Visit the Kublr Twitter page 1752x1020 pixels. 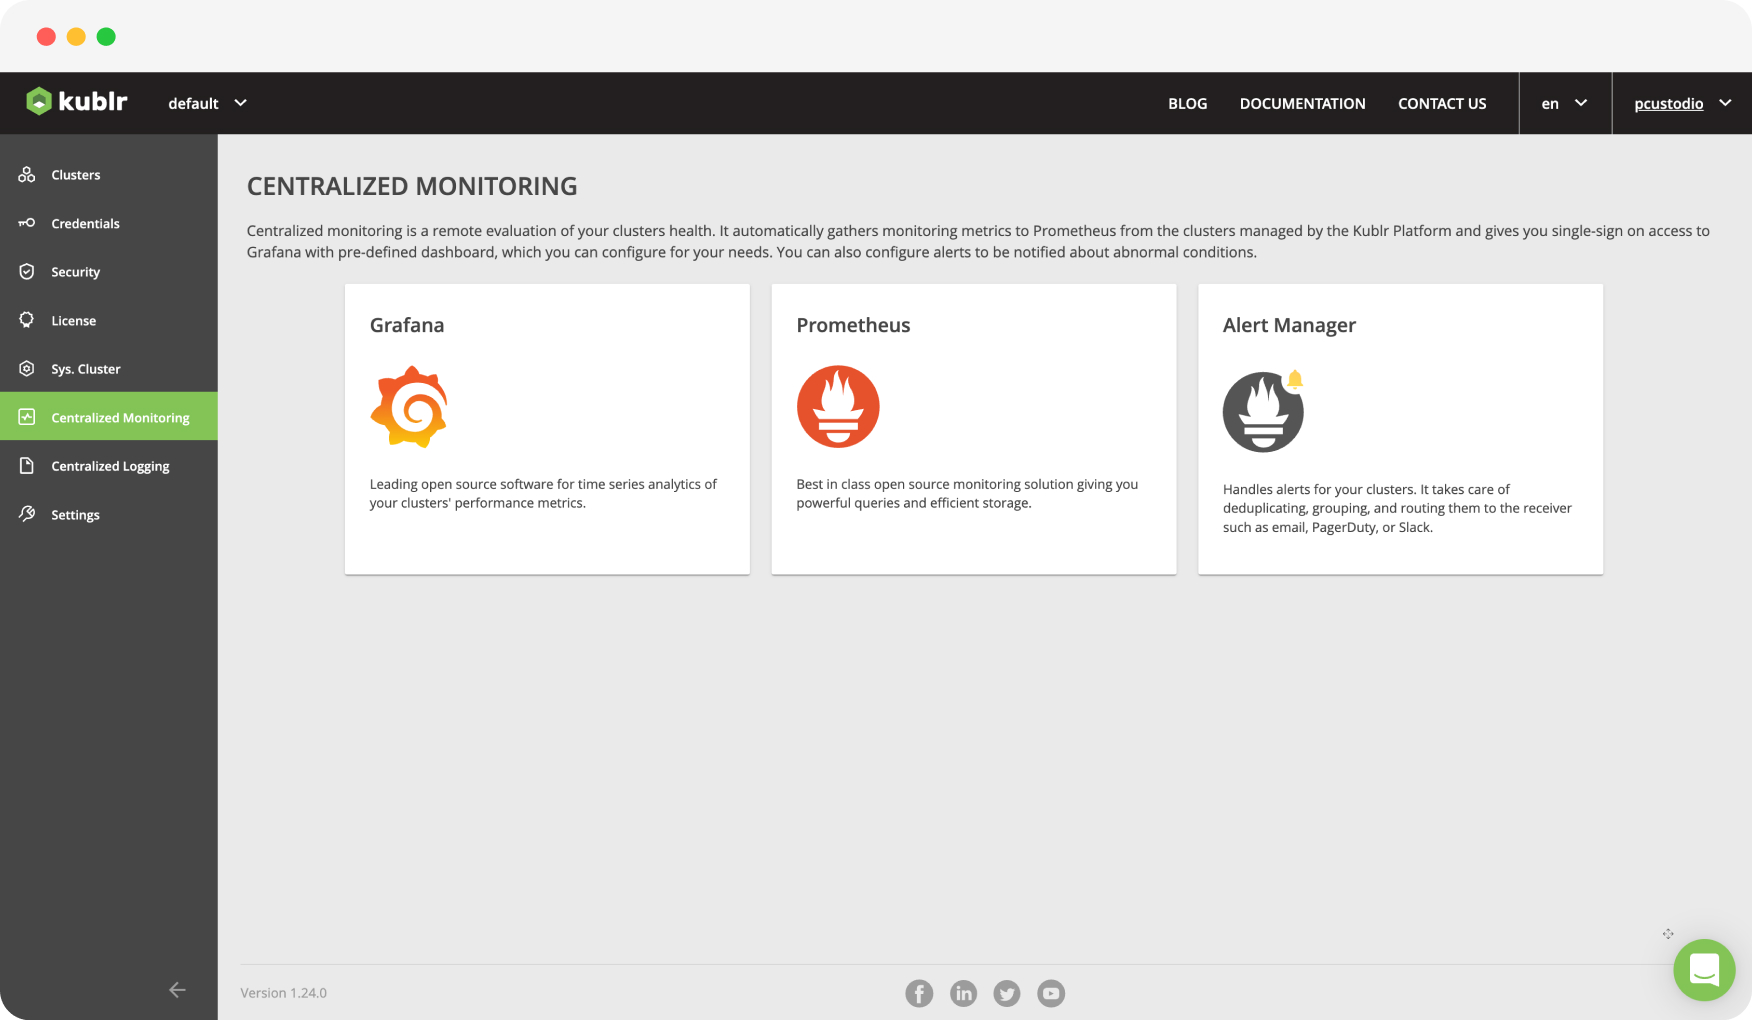point(1007,993)
